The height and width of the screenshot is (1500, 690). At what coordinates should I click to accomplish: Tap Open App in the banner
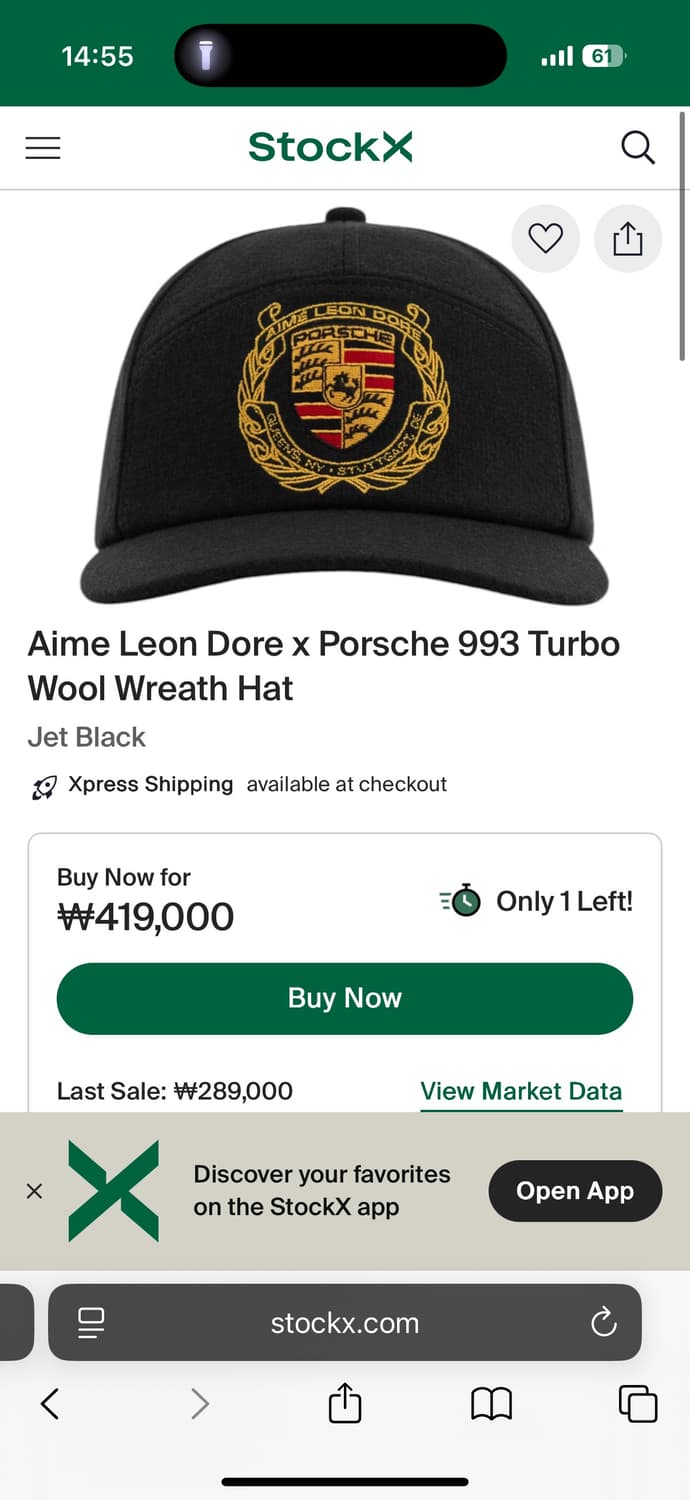click(x=574, y=1190)
